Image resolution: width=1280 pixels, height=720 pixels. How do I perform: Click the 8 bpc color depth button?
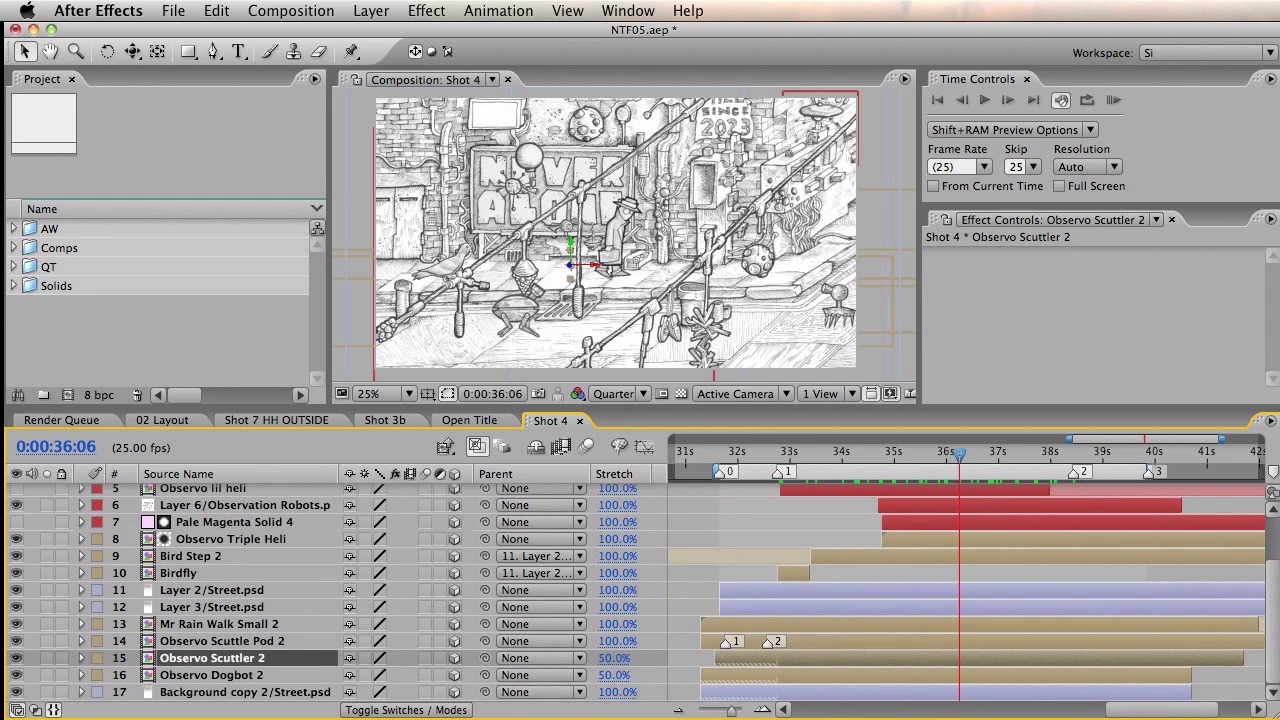(x=98, y=395)
